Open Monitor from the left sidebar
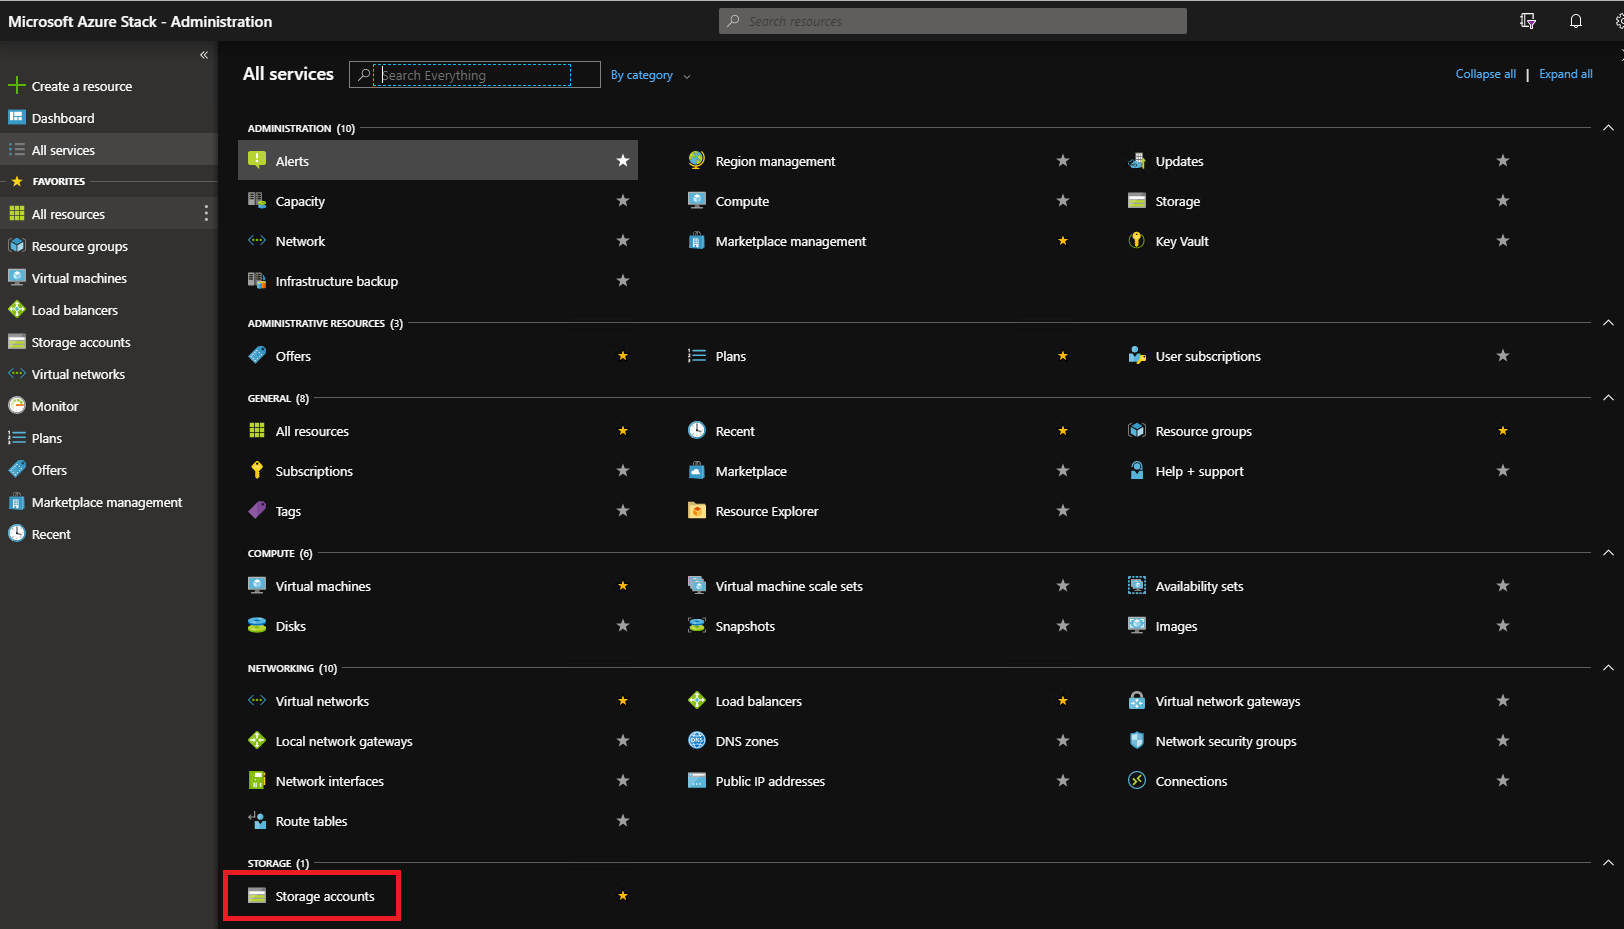Screen dimensions: 1624x929 coord(54,405)
